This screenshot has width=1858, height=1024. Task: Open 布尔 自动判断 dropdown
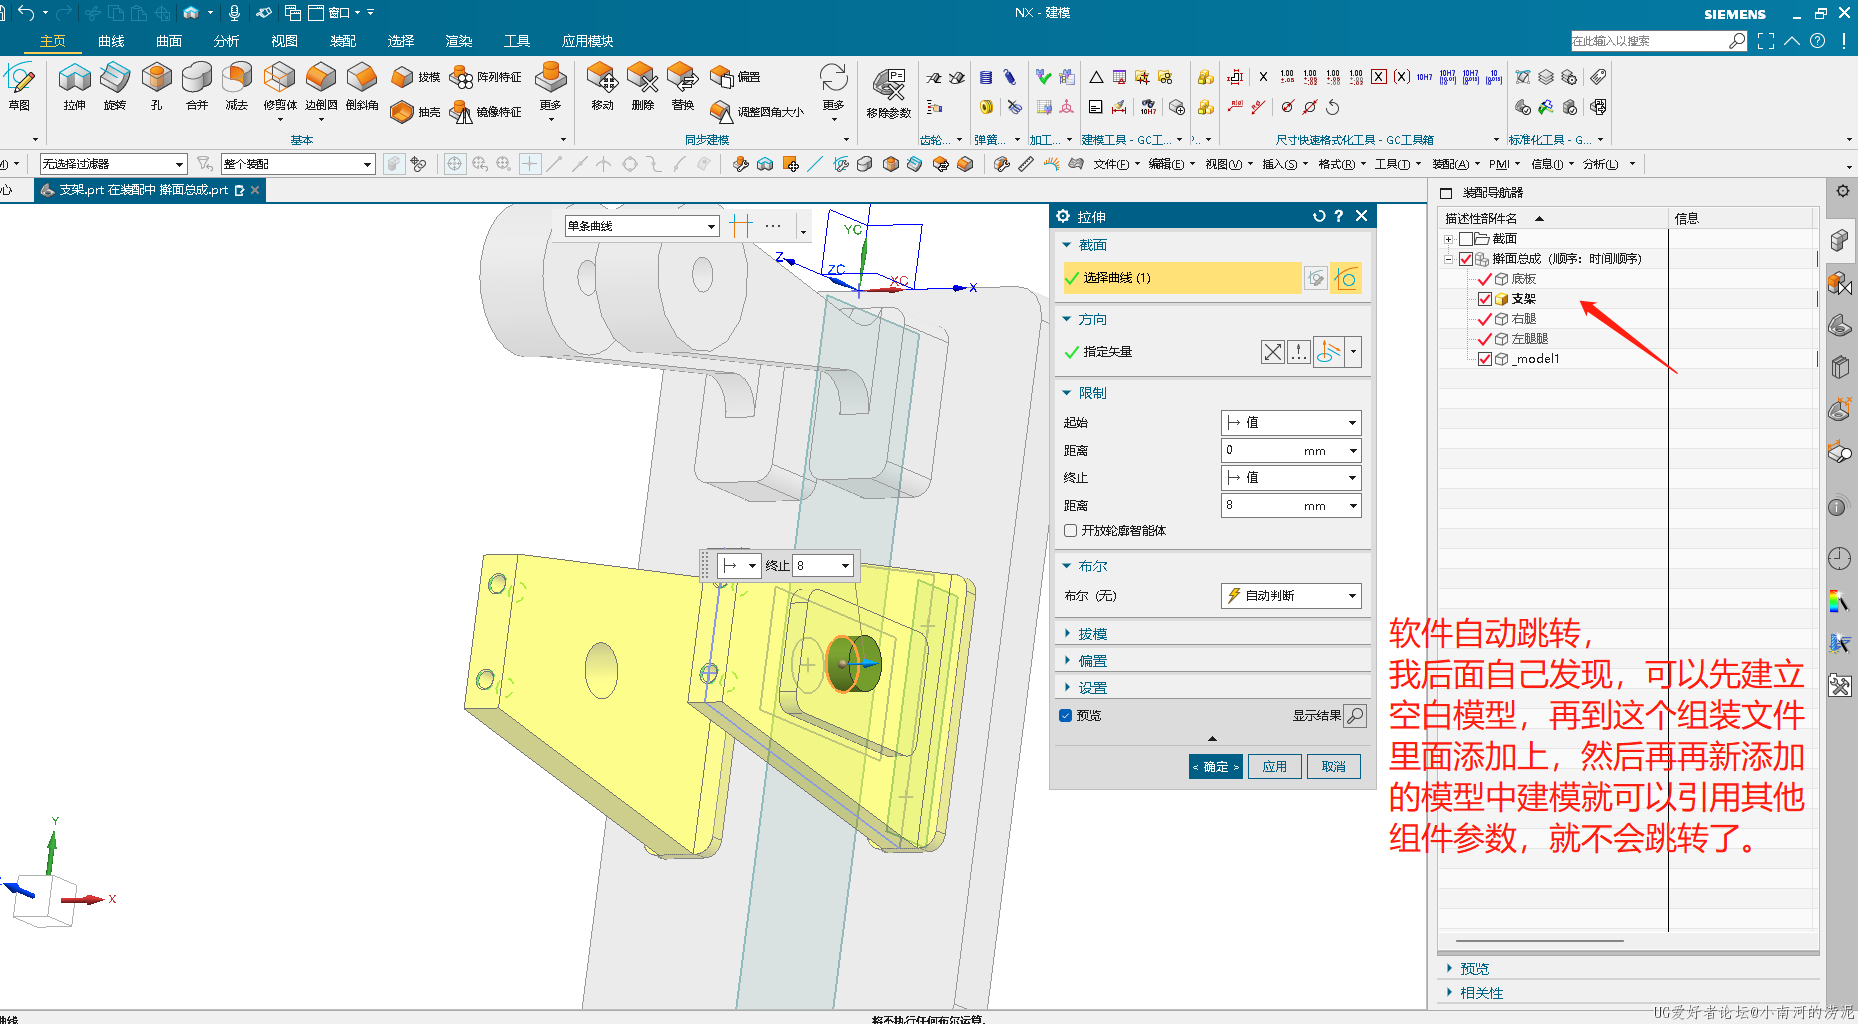pos(1291,596)
